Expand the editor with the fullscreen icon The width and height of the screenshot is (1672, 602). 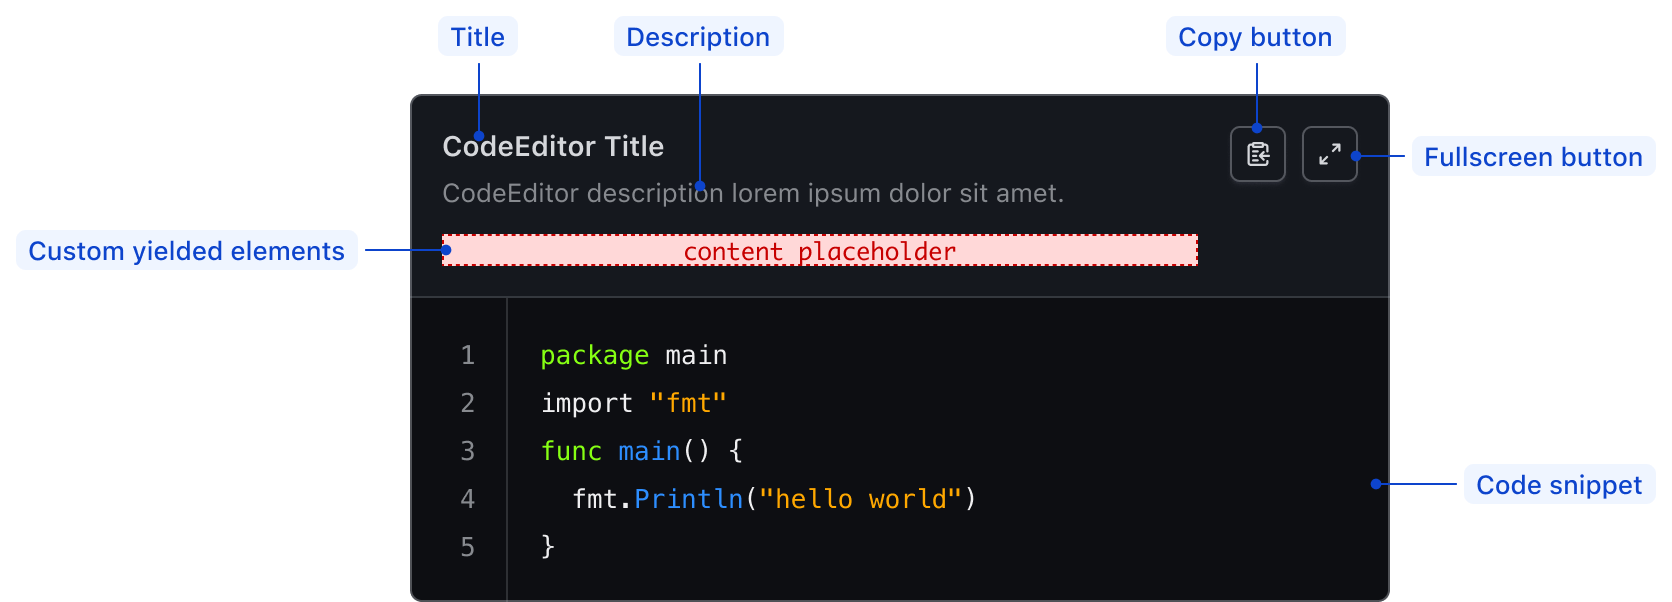(1329, 154)
